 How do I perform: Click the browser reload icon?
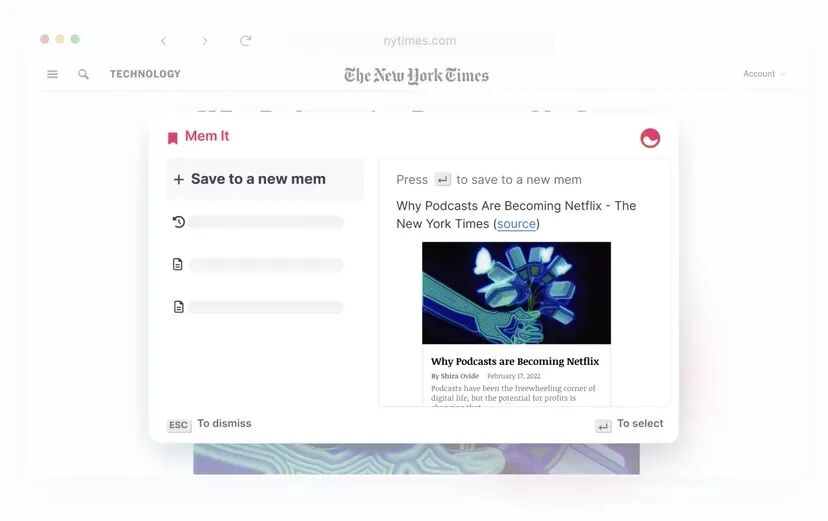246,41
